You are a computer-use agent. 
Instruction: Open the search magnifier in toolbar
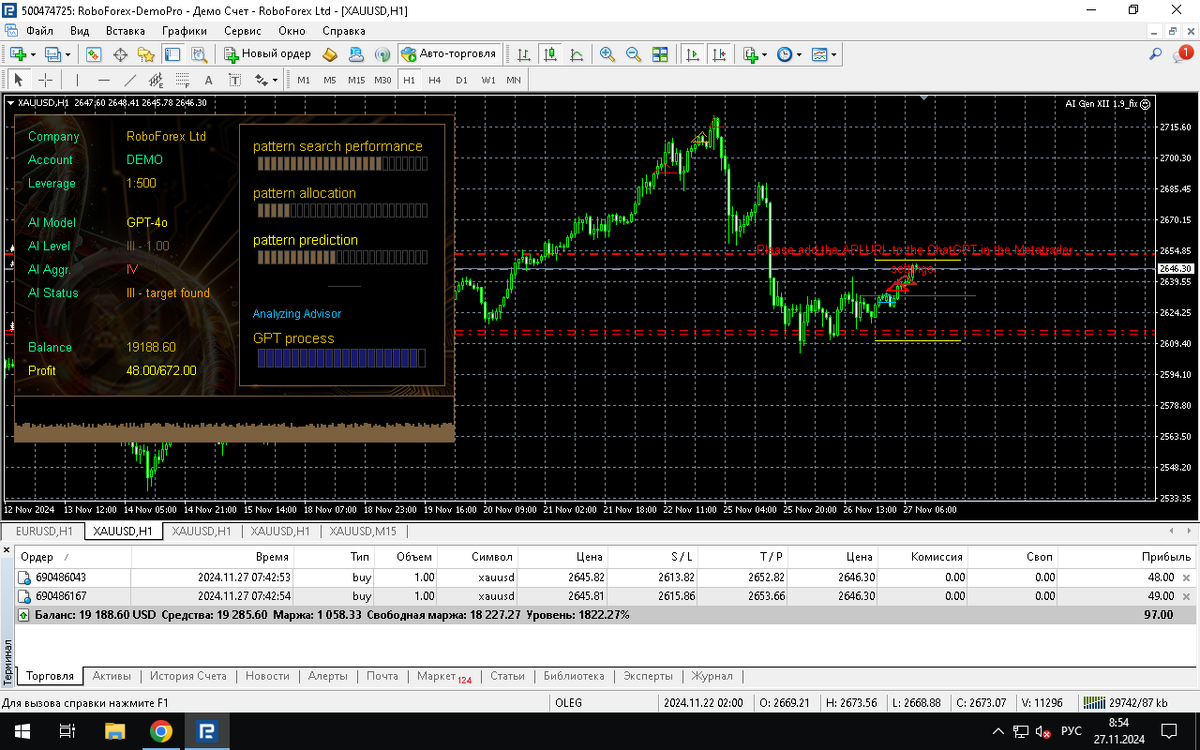click(x=1155, y=54)
